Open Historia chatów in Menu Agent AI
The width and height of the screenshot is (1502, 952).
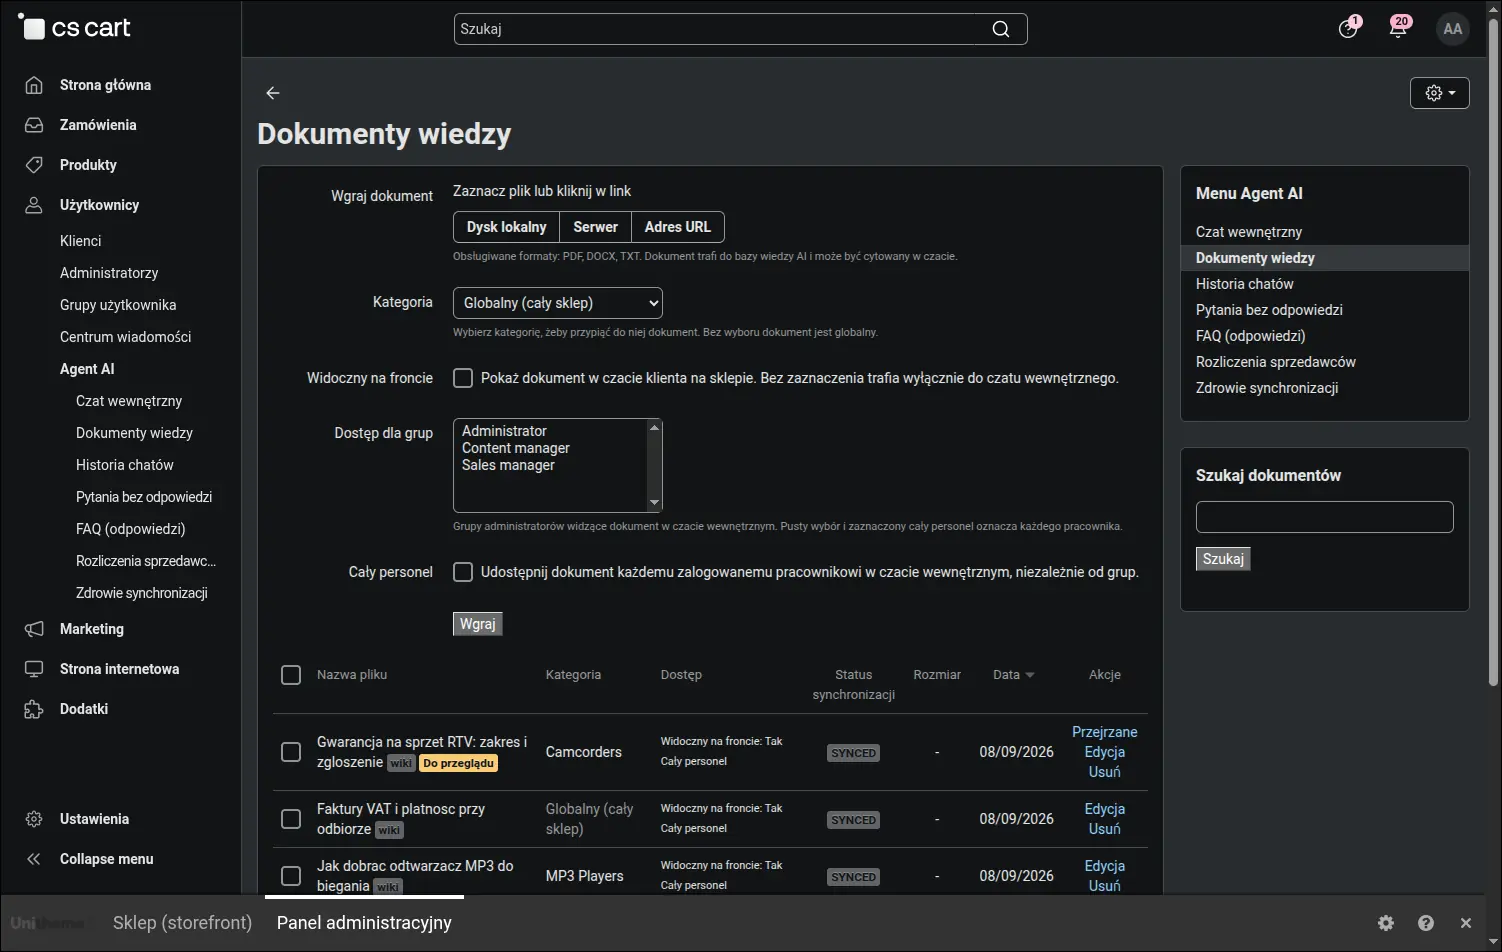pos(1245,284)
